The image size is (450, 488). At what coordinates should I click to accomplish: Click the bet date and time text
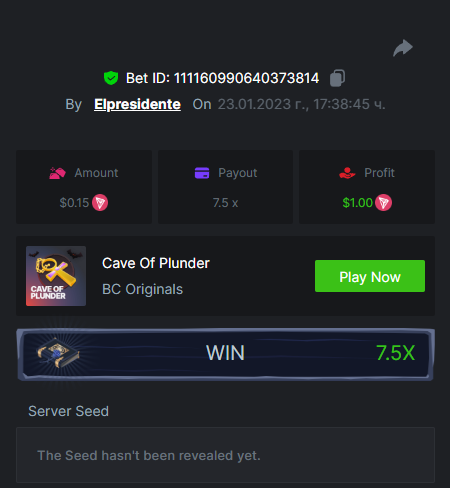click(301, 104)
